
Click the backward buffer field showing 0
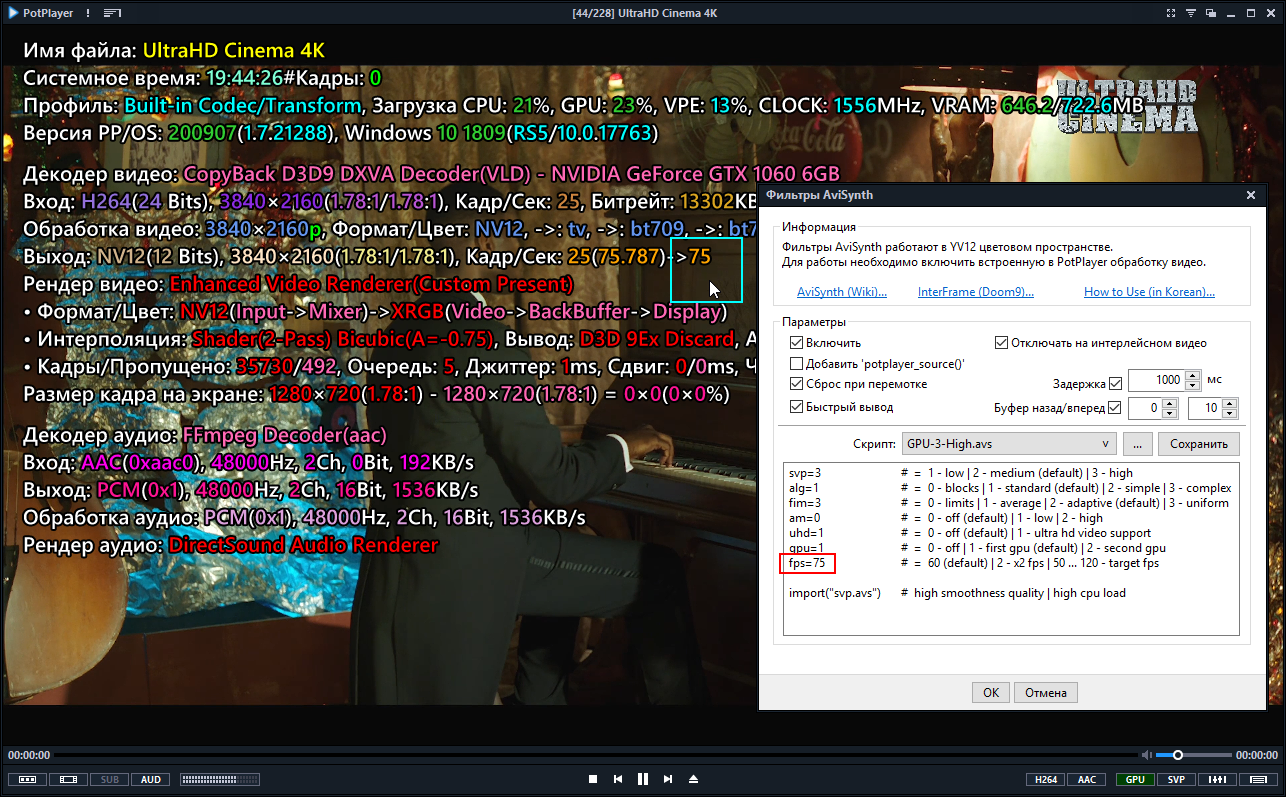point(1145,408)
